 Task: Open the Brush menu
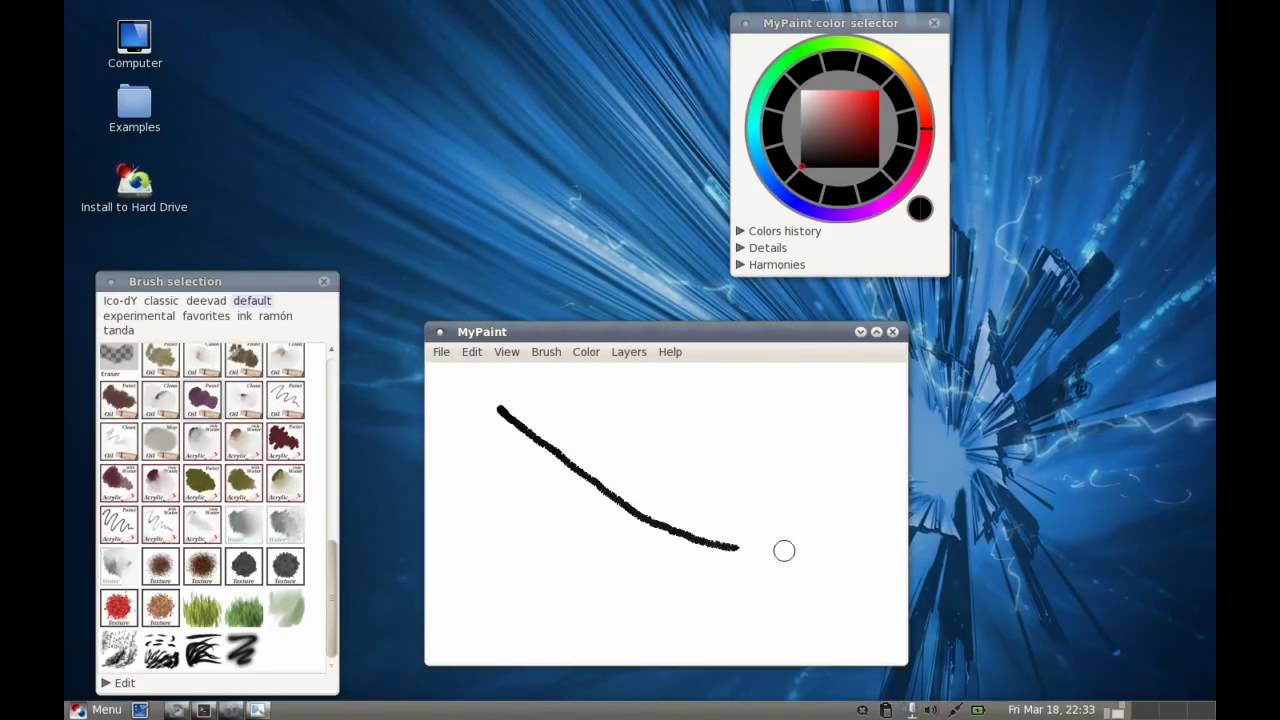[x=546, y=352]
